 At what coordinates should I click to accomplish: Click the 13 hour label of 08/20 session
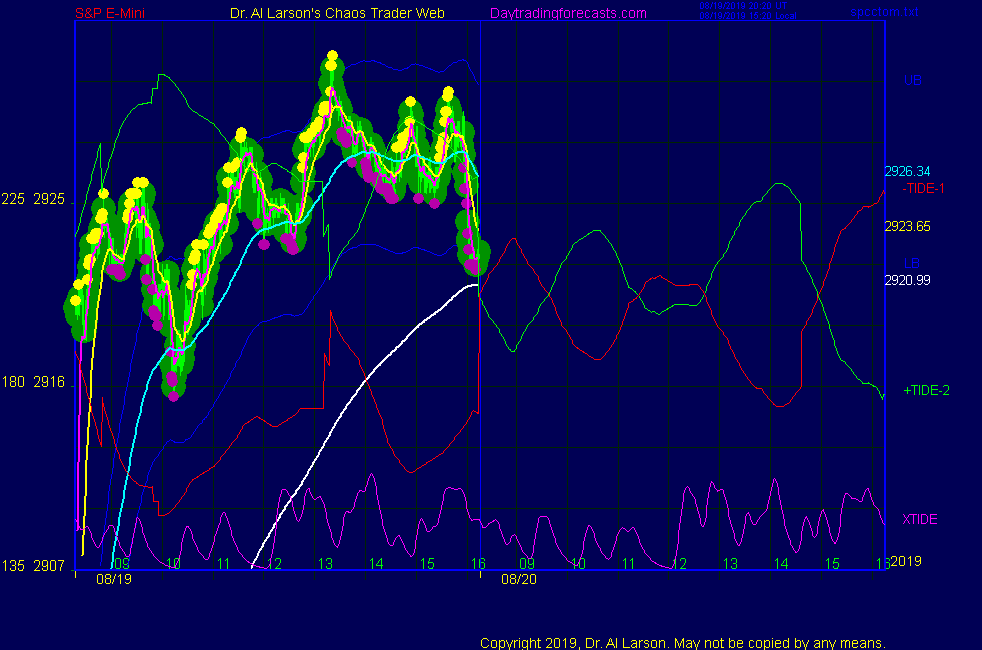pyautogui.click(x=730, y=564)
